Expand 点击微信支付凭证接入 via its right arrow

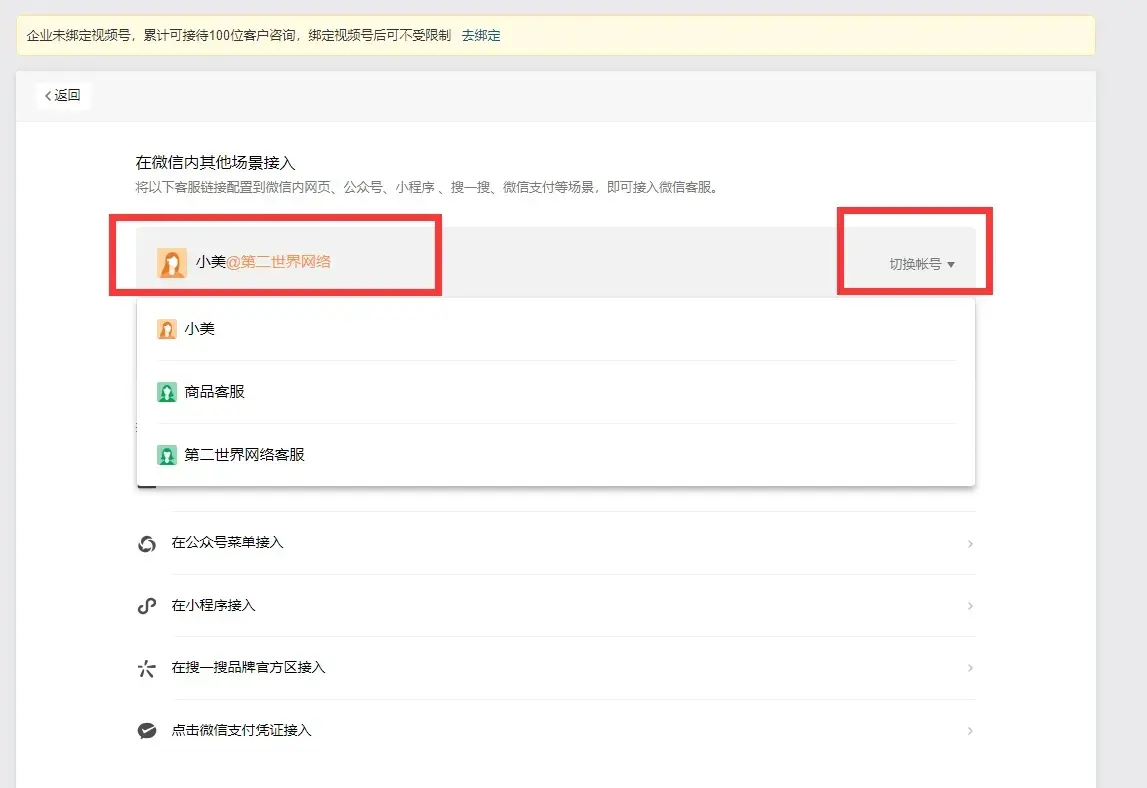(969, 731)
